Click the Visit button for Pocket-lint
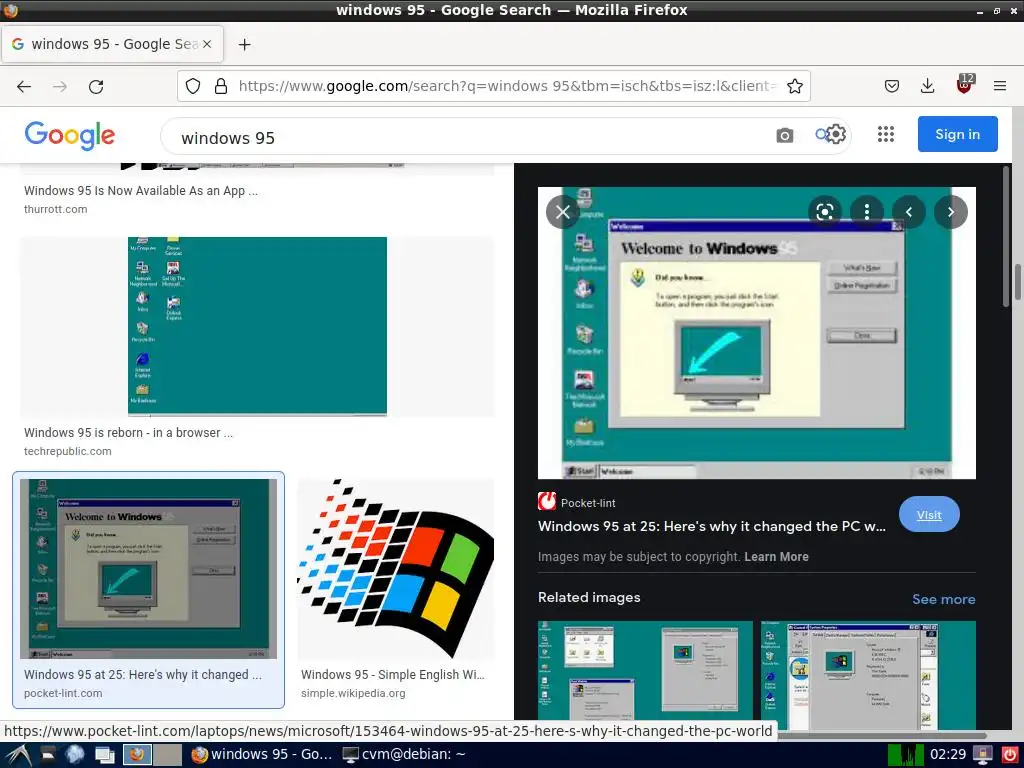1024x768 pixels. click(929, 515)
